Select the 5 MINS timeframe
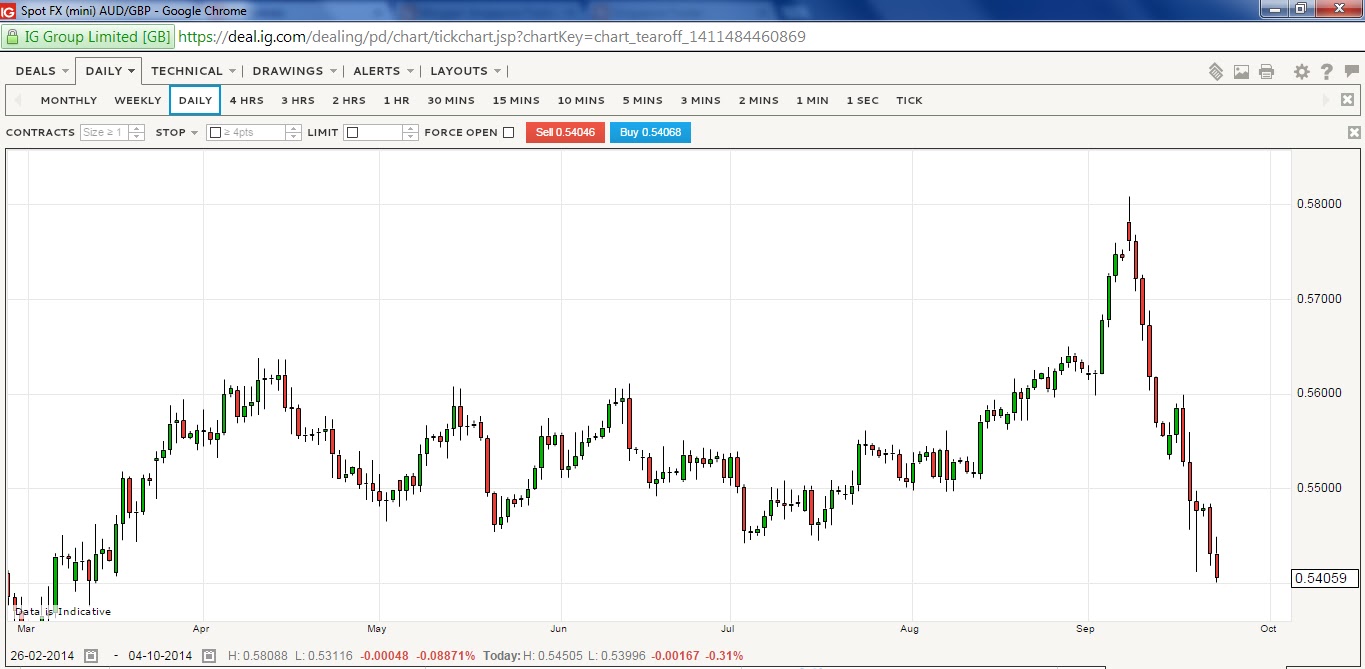 coord(643,100)
